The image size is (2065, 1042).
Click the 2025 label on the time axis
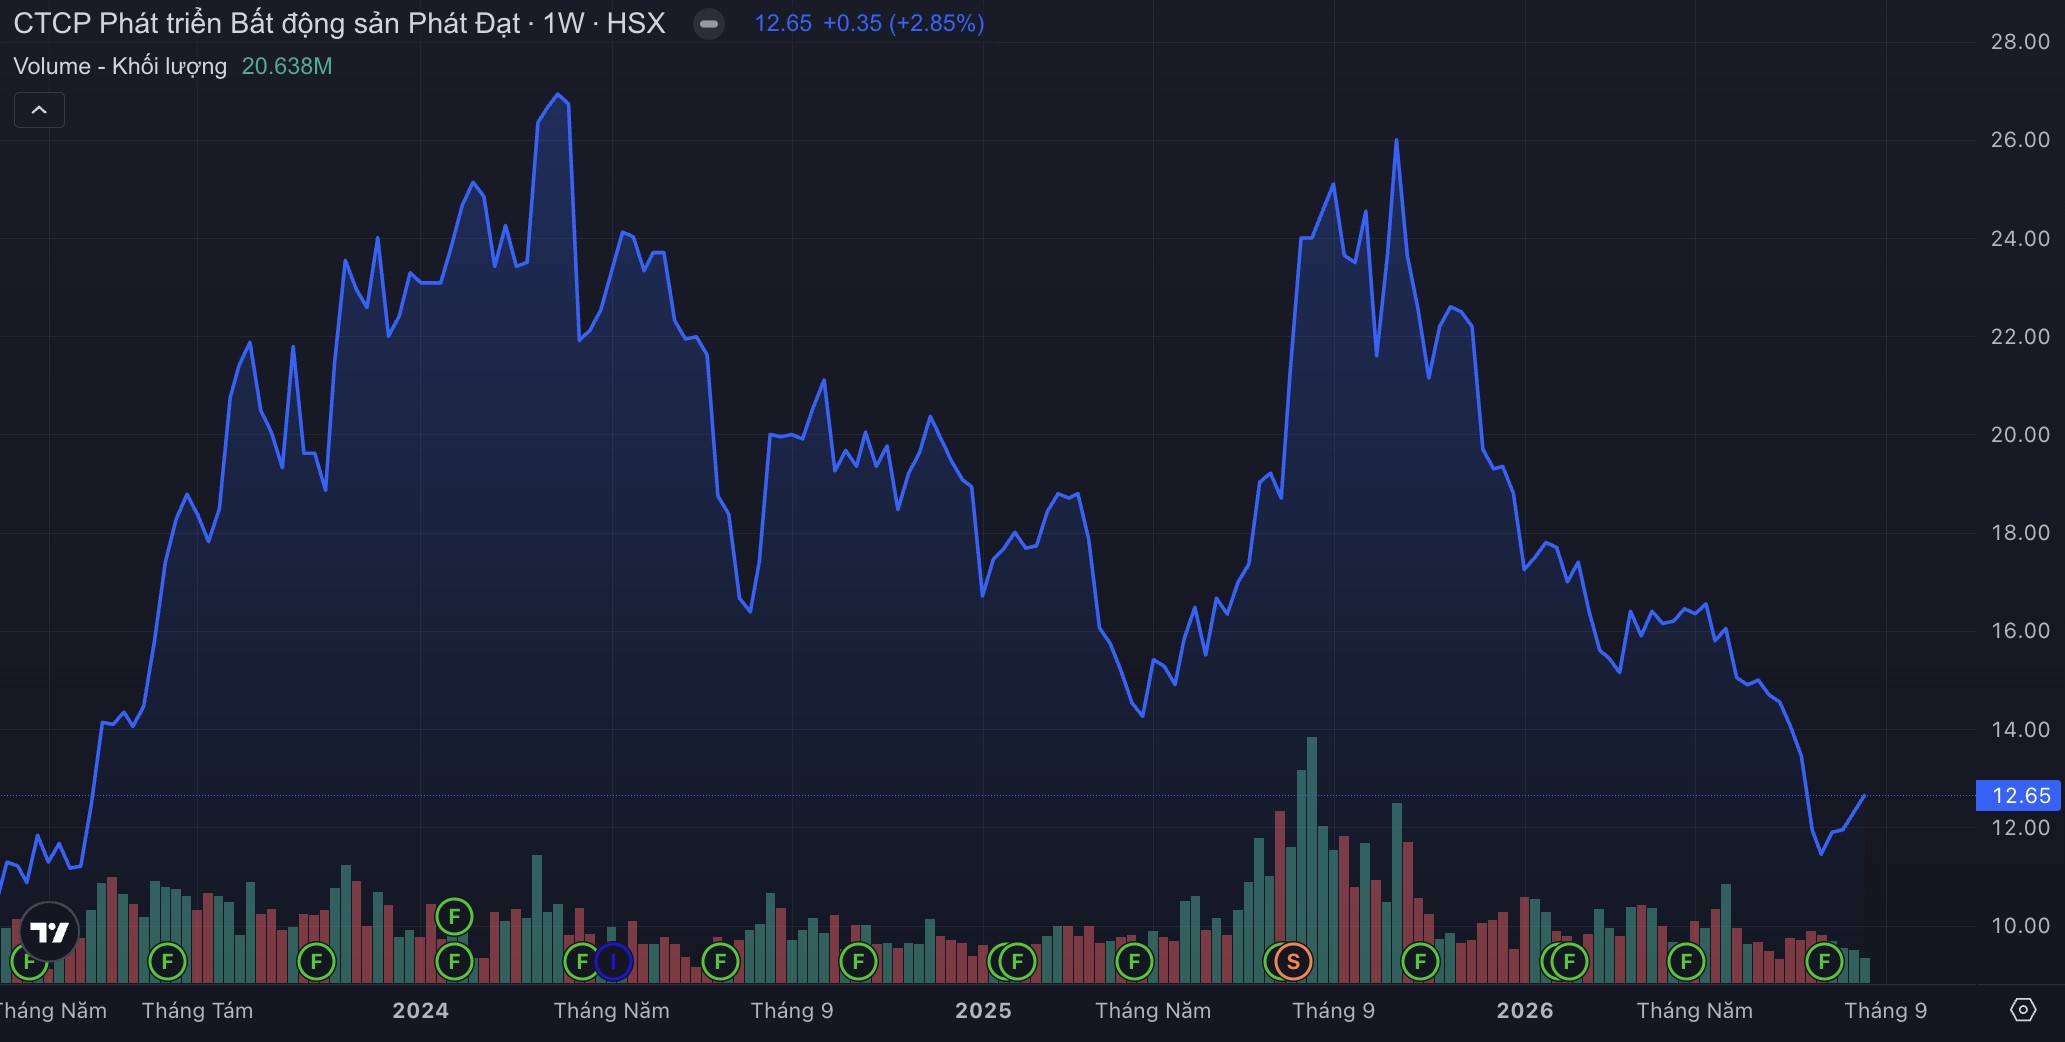click(x=983, y=1010)
